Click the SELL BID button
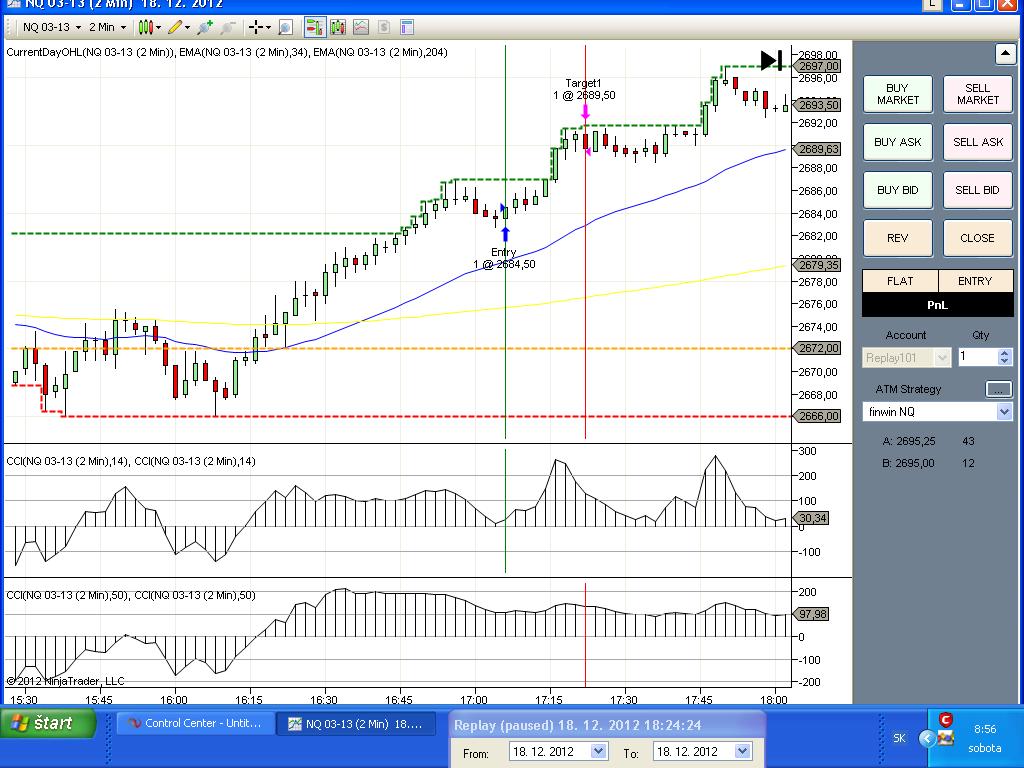 [x=978, y=190]
